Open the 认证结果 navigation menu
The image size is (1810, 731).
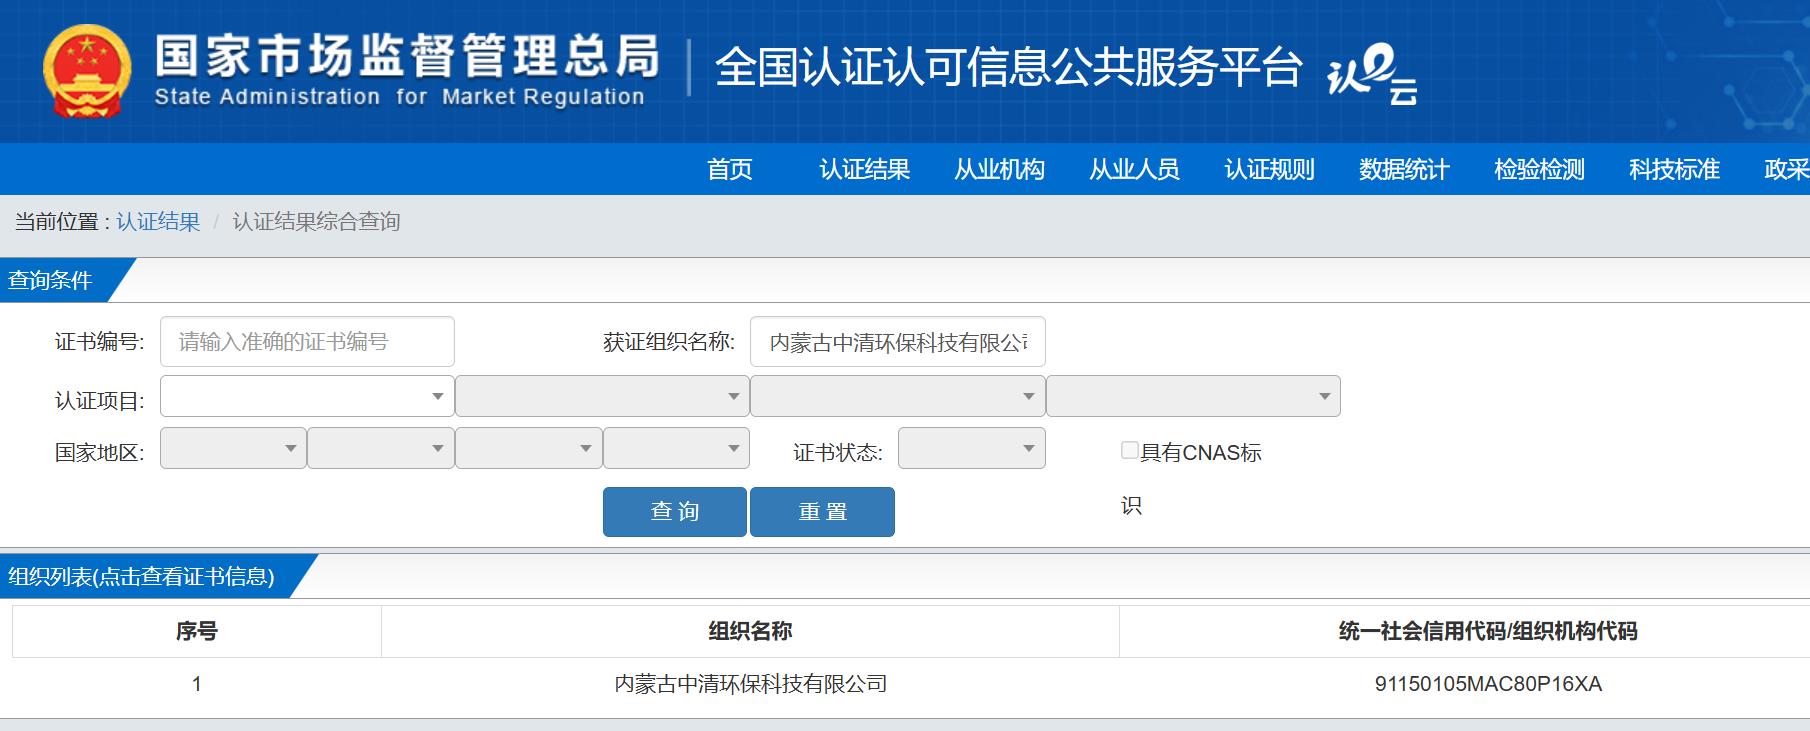click(865, 169)
